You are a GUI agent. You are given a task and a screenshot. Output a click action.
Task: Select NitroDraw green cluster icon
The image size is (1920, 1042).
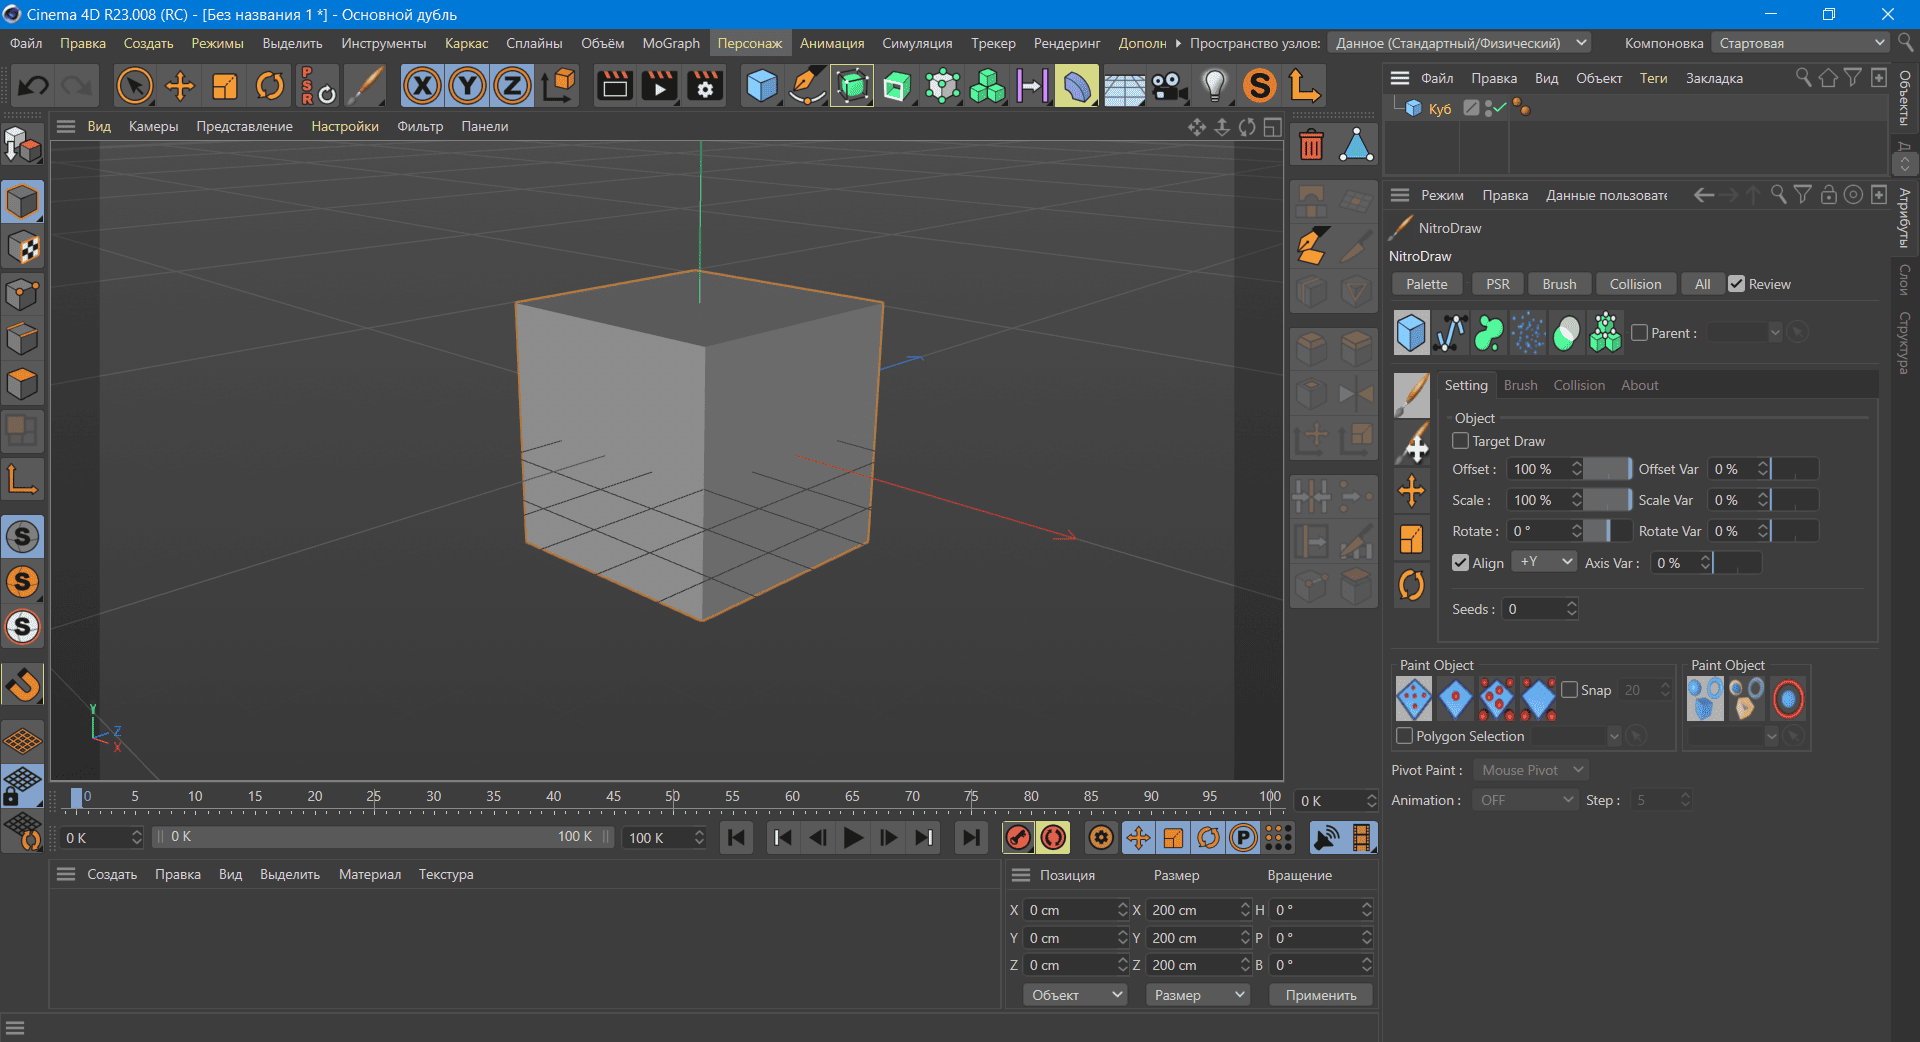click(x=1606, y=333)
